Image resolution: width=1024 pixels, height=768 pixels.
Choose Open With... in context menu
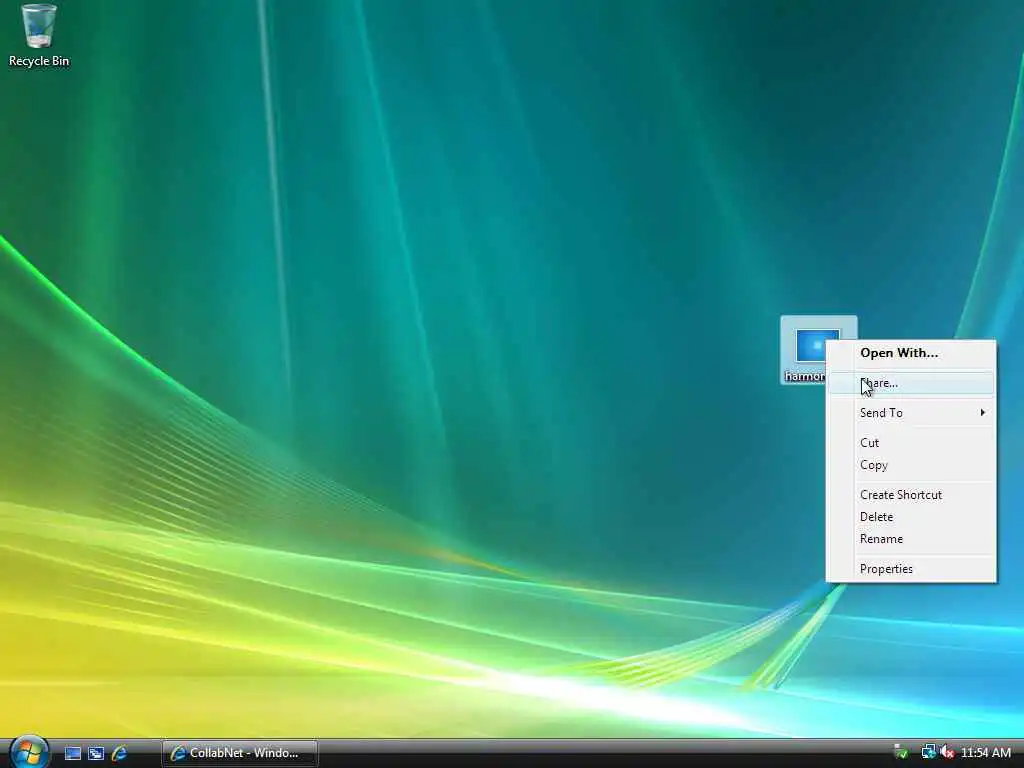pos(912,353)
